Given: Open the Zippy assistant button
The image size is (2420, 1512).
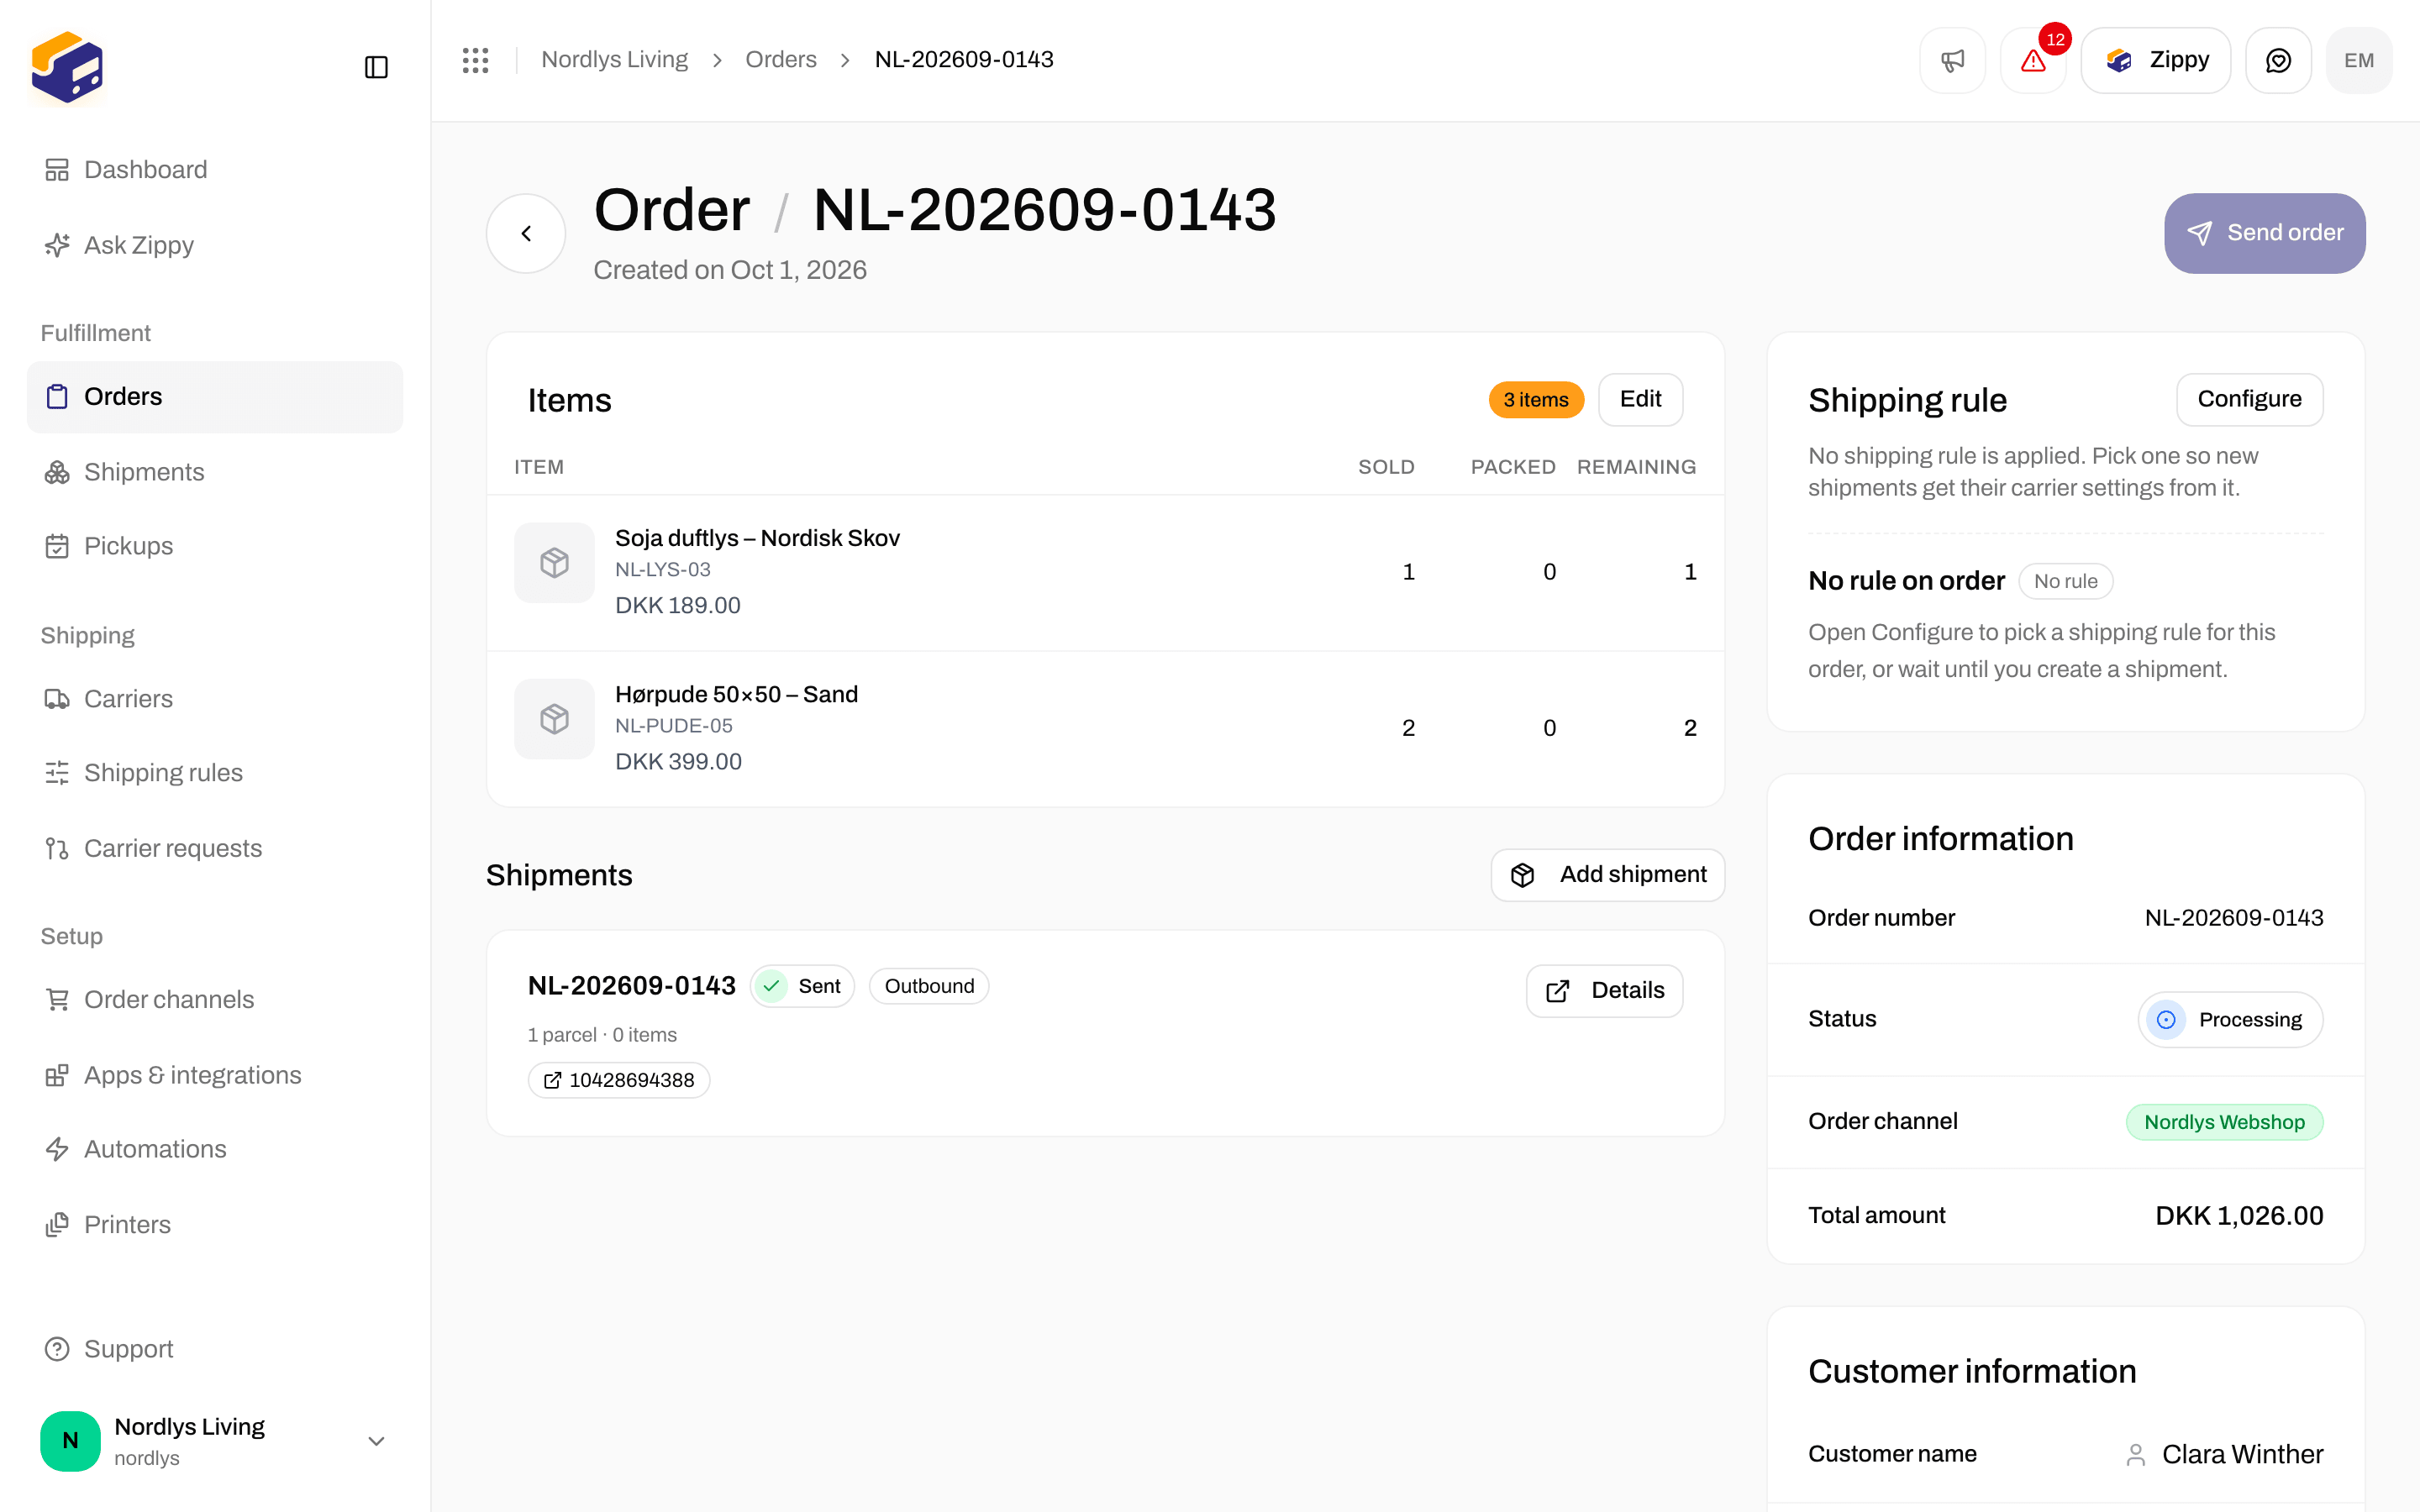Looking at the screenshot, I should tap(2155, 60).
